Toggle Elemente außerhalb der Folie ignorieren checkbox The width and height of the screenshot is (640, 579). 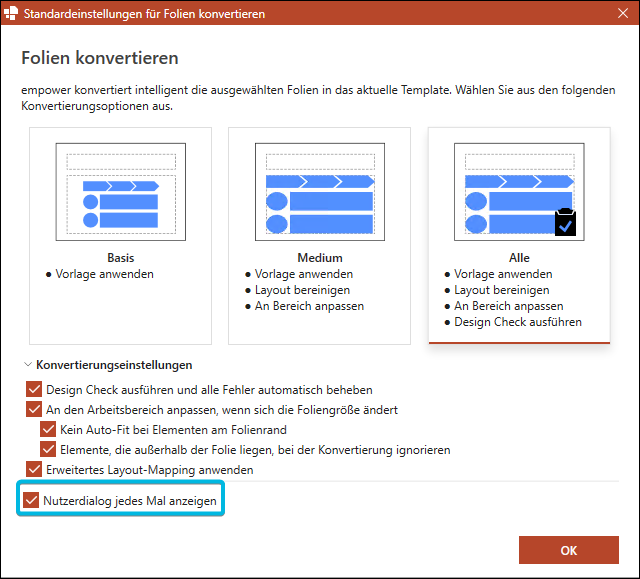(48, 449)
